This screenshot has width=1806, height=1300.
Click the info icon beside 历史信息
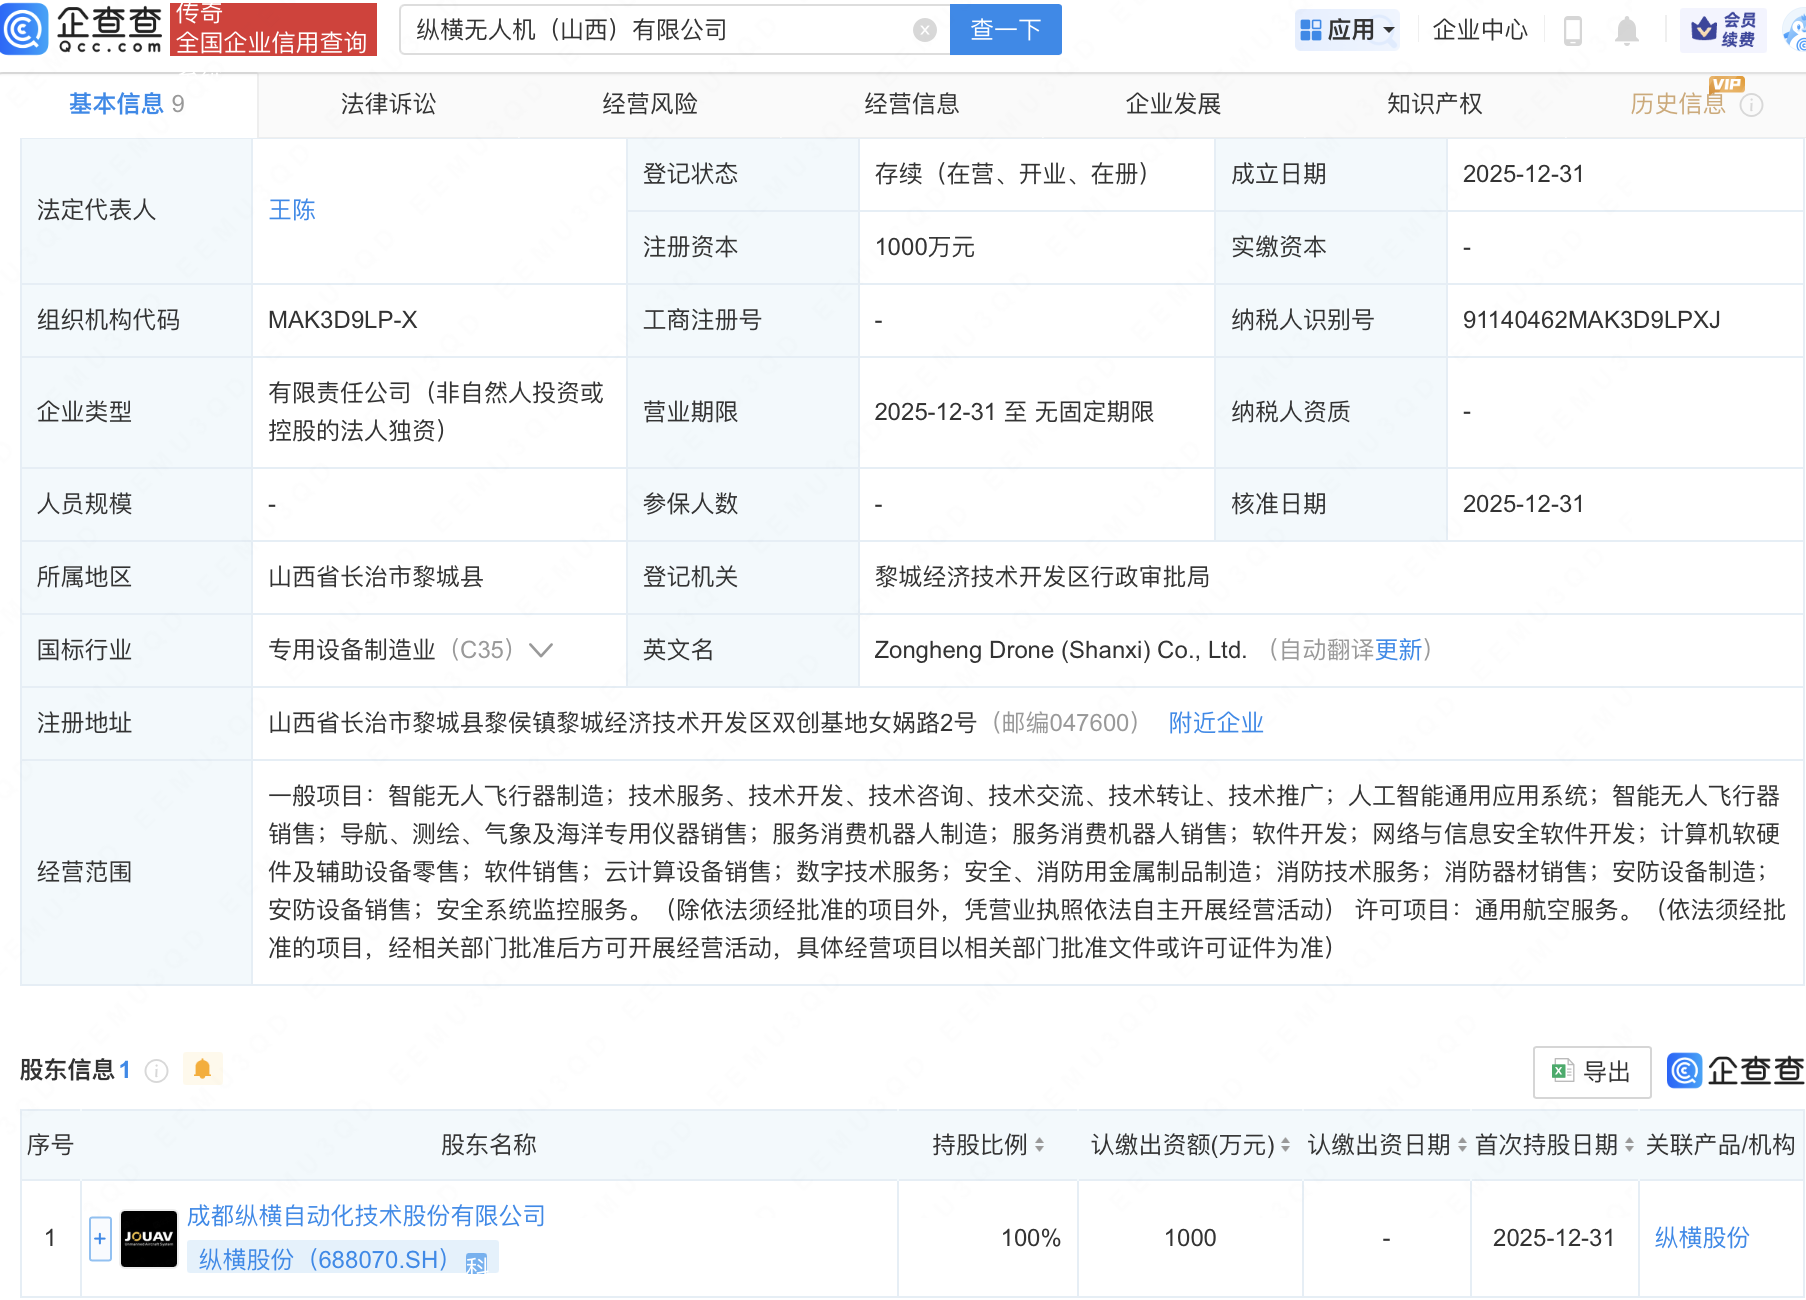click(x=1751, y=105)
